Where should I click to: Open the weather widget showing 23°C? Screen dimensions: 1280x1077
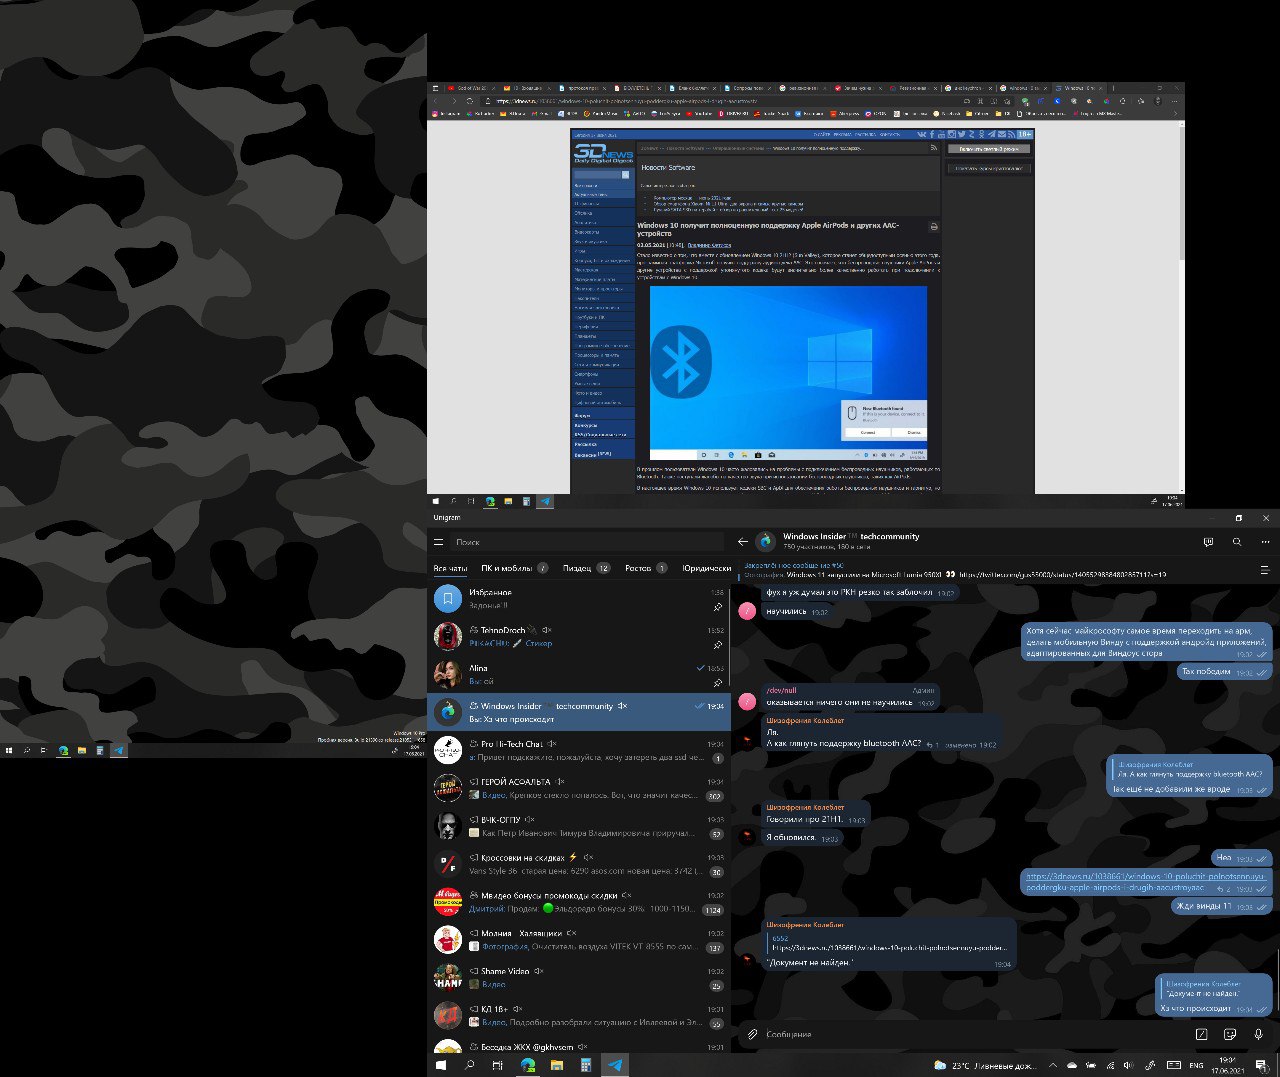[x=987, y=1066]
